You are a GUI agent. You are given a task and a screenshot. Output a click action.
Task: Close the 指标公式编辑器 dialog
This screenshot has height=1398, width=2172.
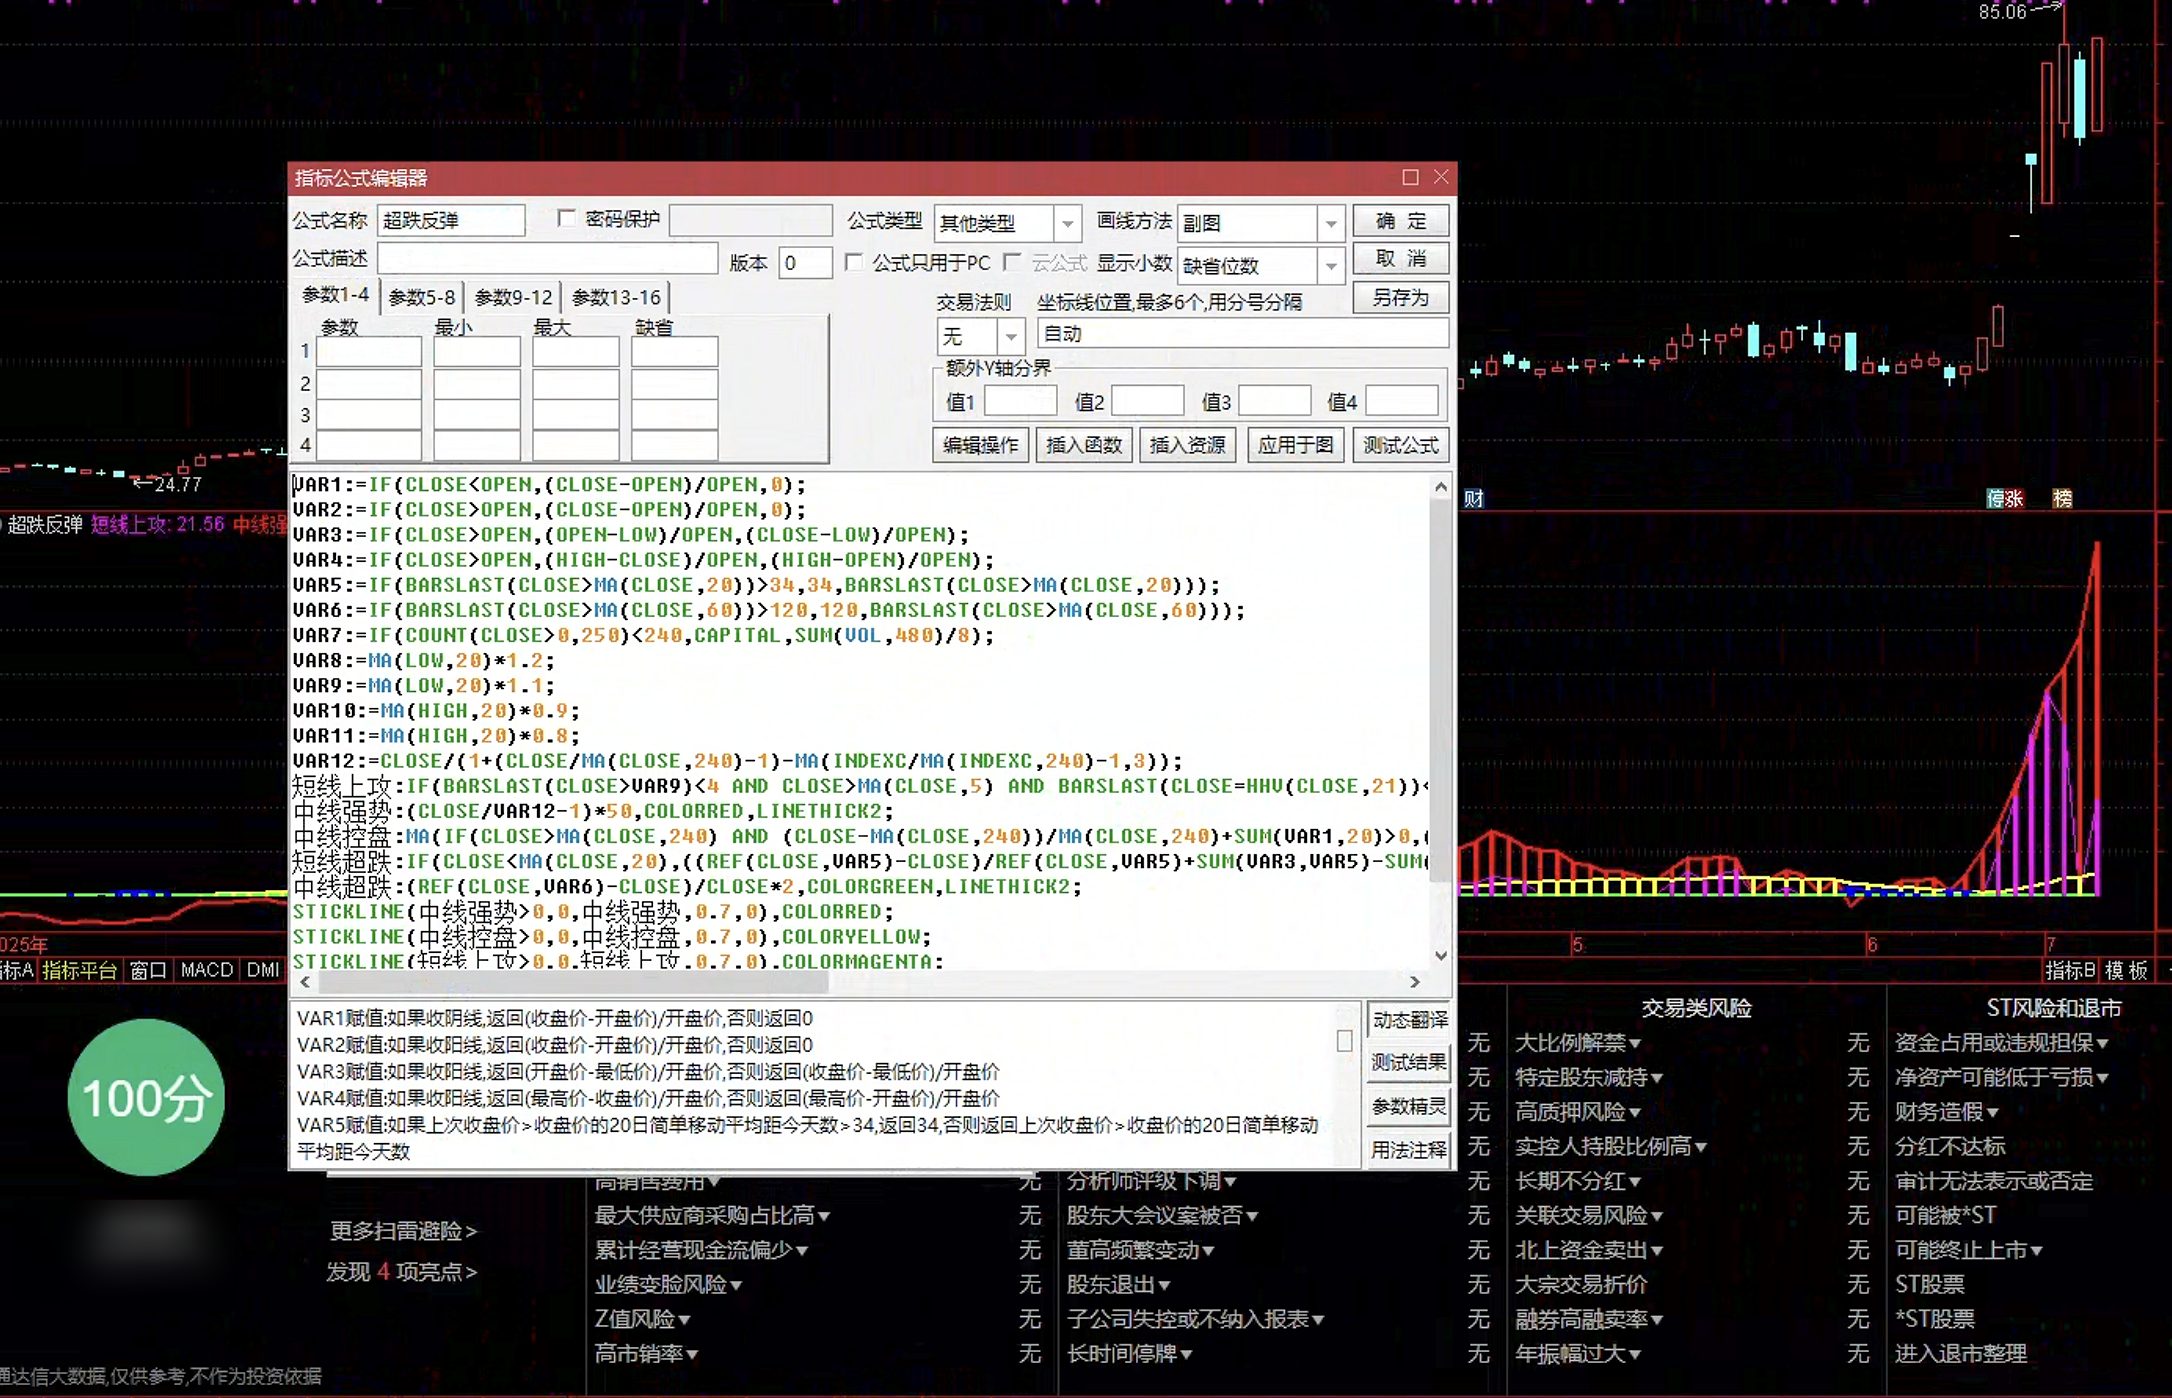[1441, 177]
